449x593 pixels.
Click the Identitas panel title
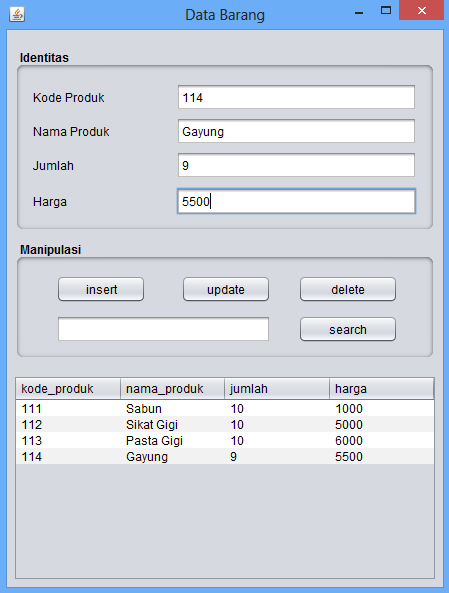(44, 58)
